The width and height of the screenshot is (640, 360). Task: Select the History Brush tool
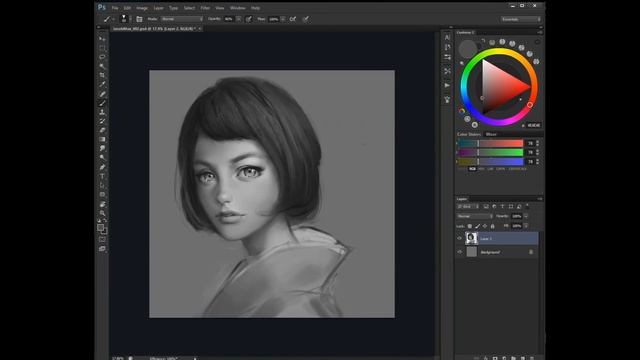102,121
